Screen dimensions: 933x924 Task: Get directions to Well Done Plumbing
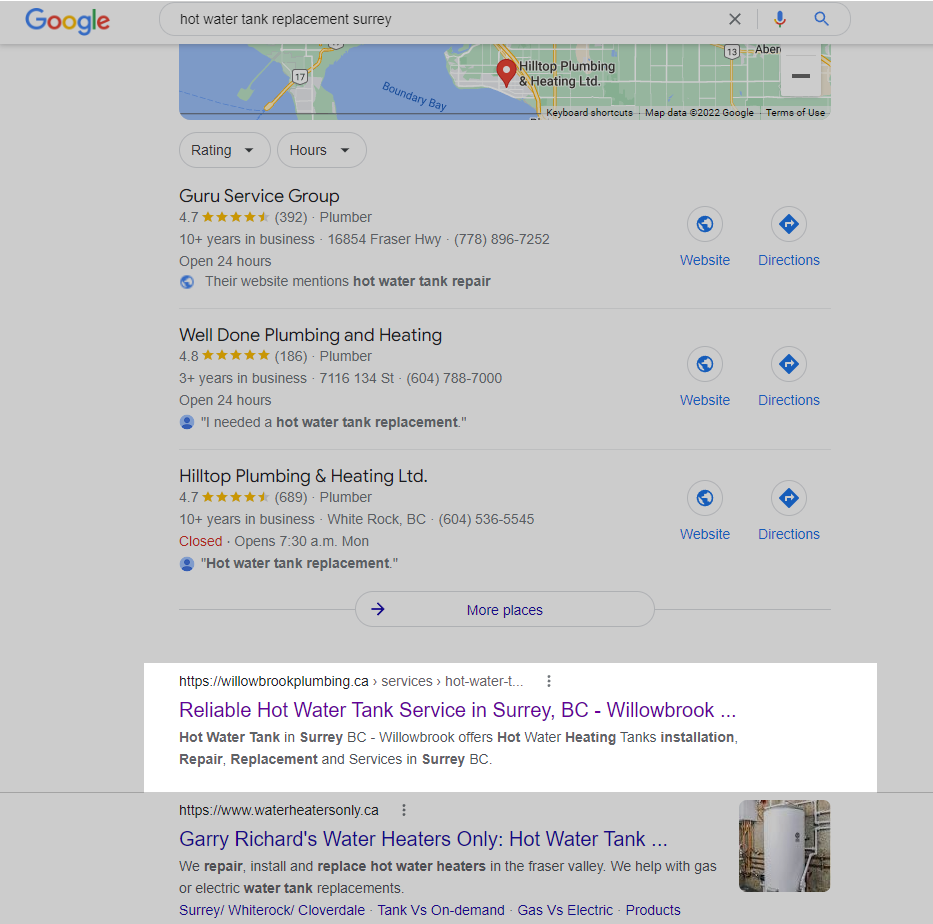(788, 364)
